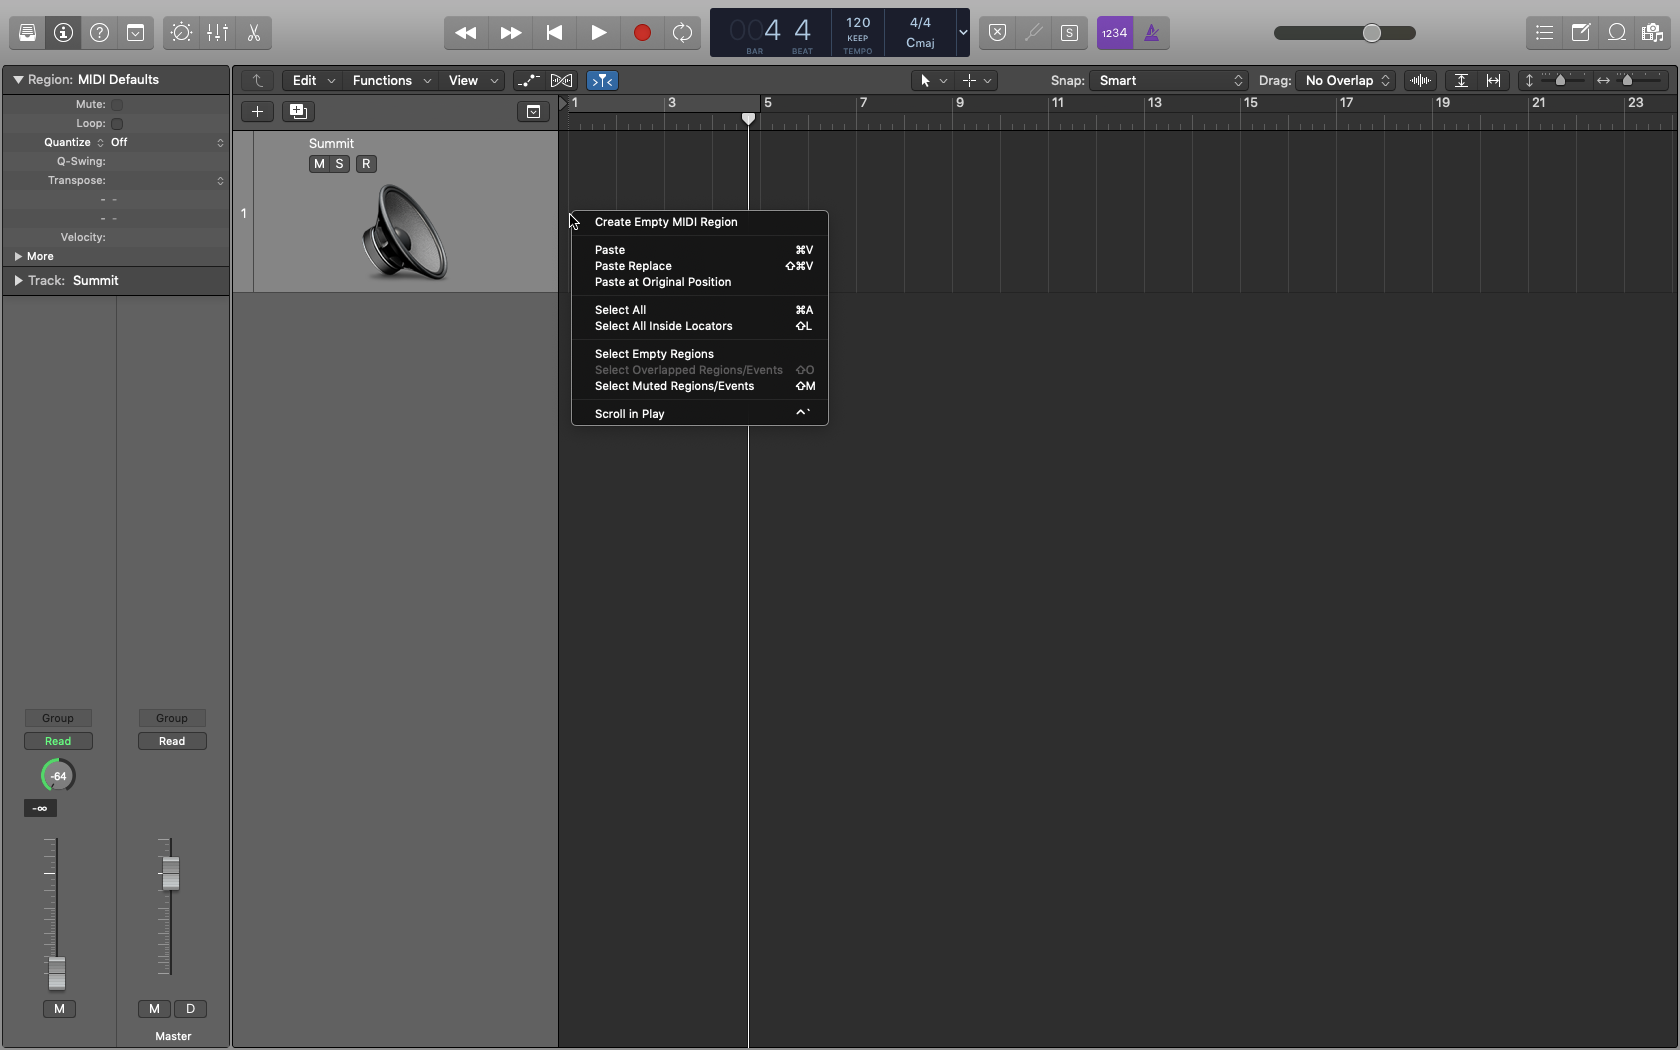1680x1050 pixels.
Task: Adjust the master volume slider
Action: click(1372, 33)
